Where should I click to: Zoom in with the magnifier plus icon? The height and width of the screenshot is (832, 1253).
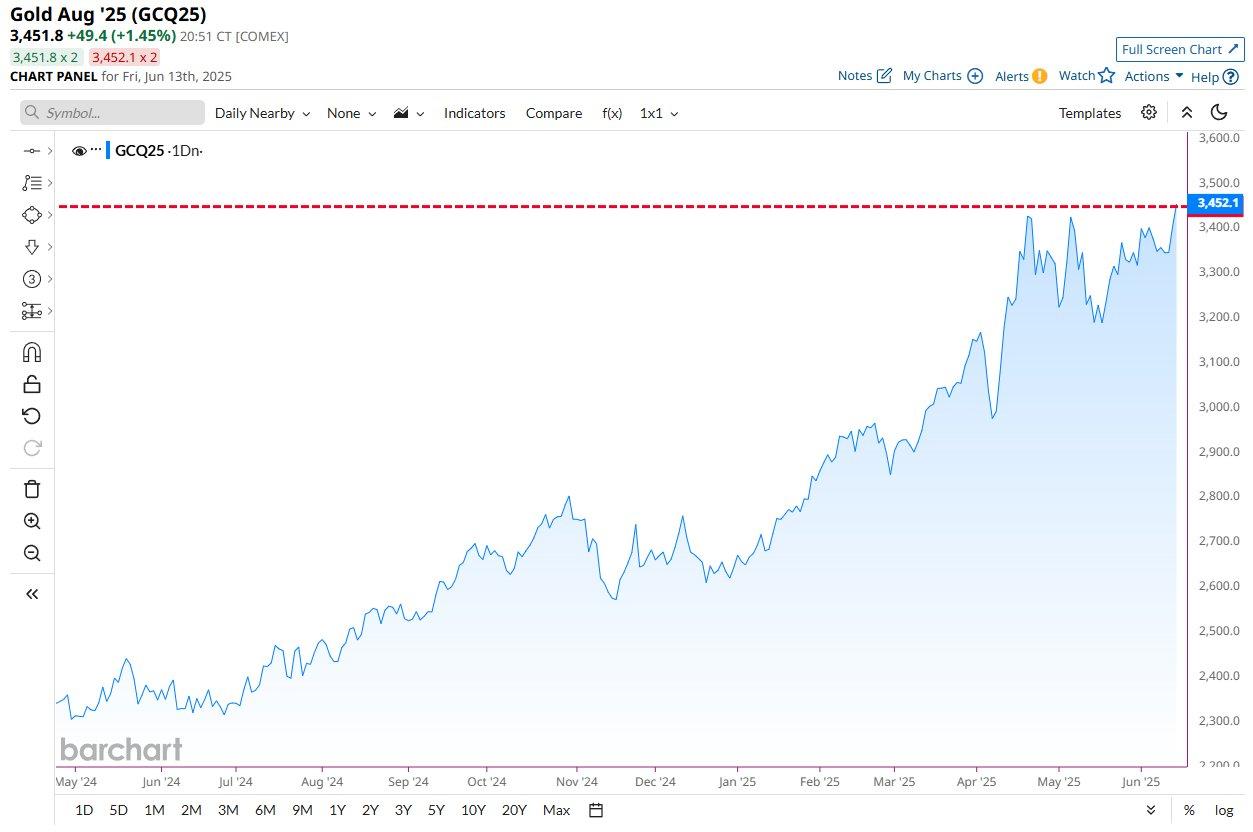click(32, 521)
